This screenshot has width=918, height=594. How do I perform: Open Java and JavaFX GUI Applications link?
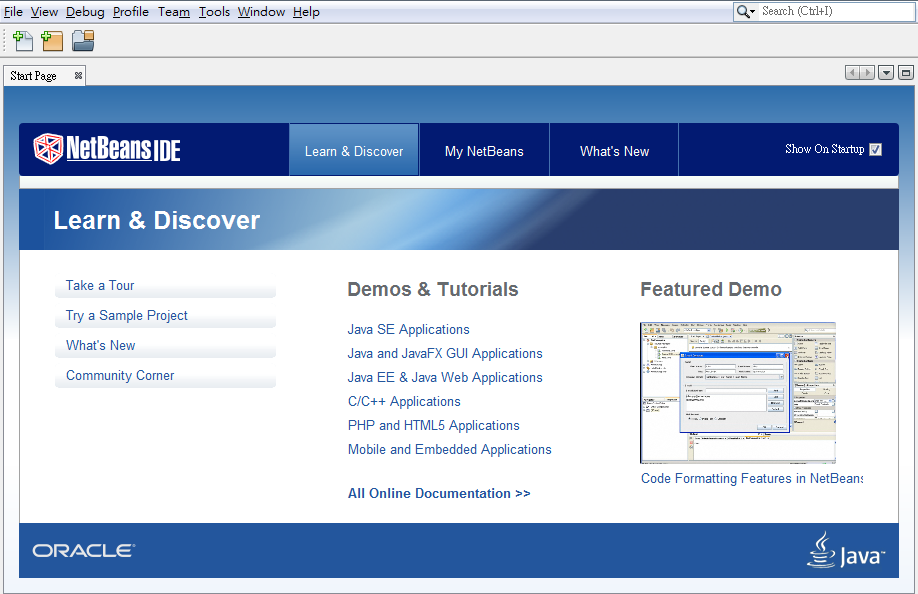pos(445,353)
